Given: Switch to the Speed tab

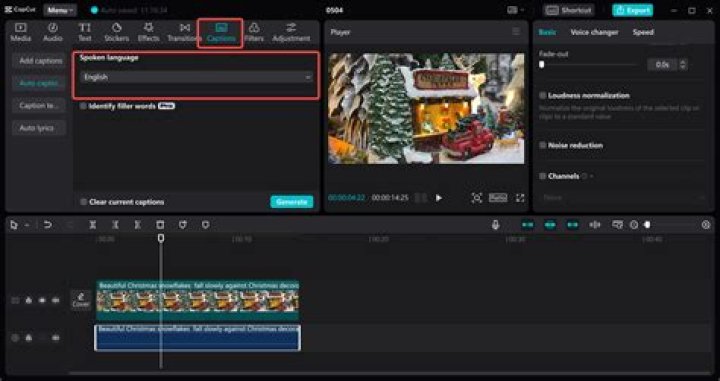Looking at the screenshot, I should point(643,32).
